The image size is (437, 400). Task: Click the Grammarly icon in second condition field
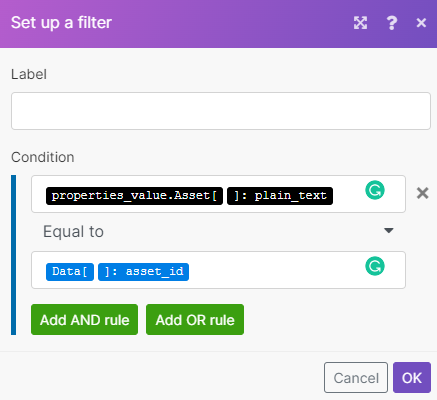pyautogui.click(x=375, y=266)
